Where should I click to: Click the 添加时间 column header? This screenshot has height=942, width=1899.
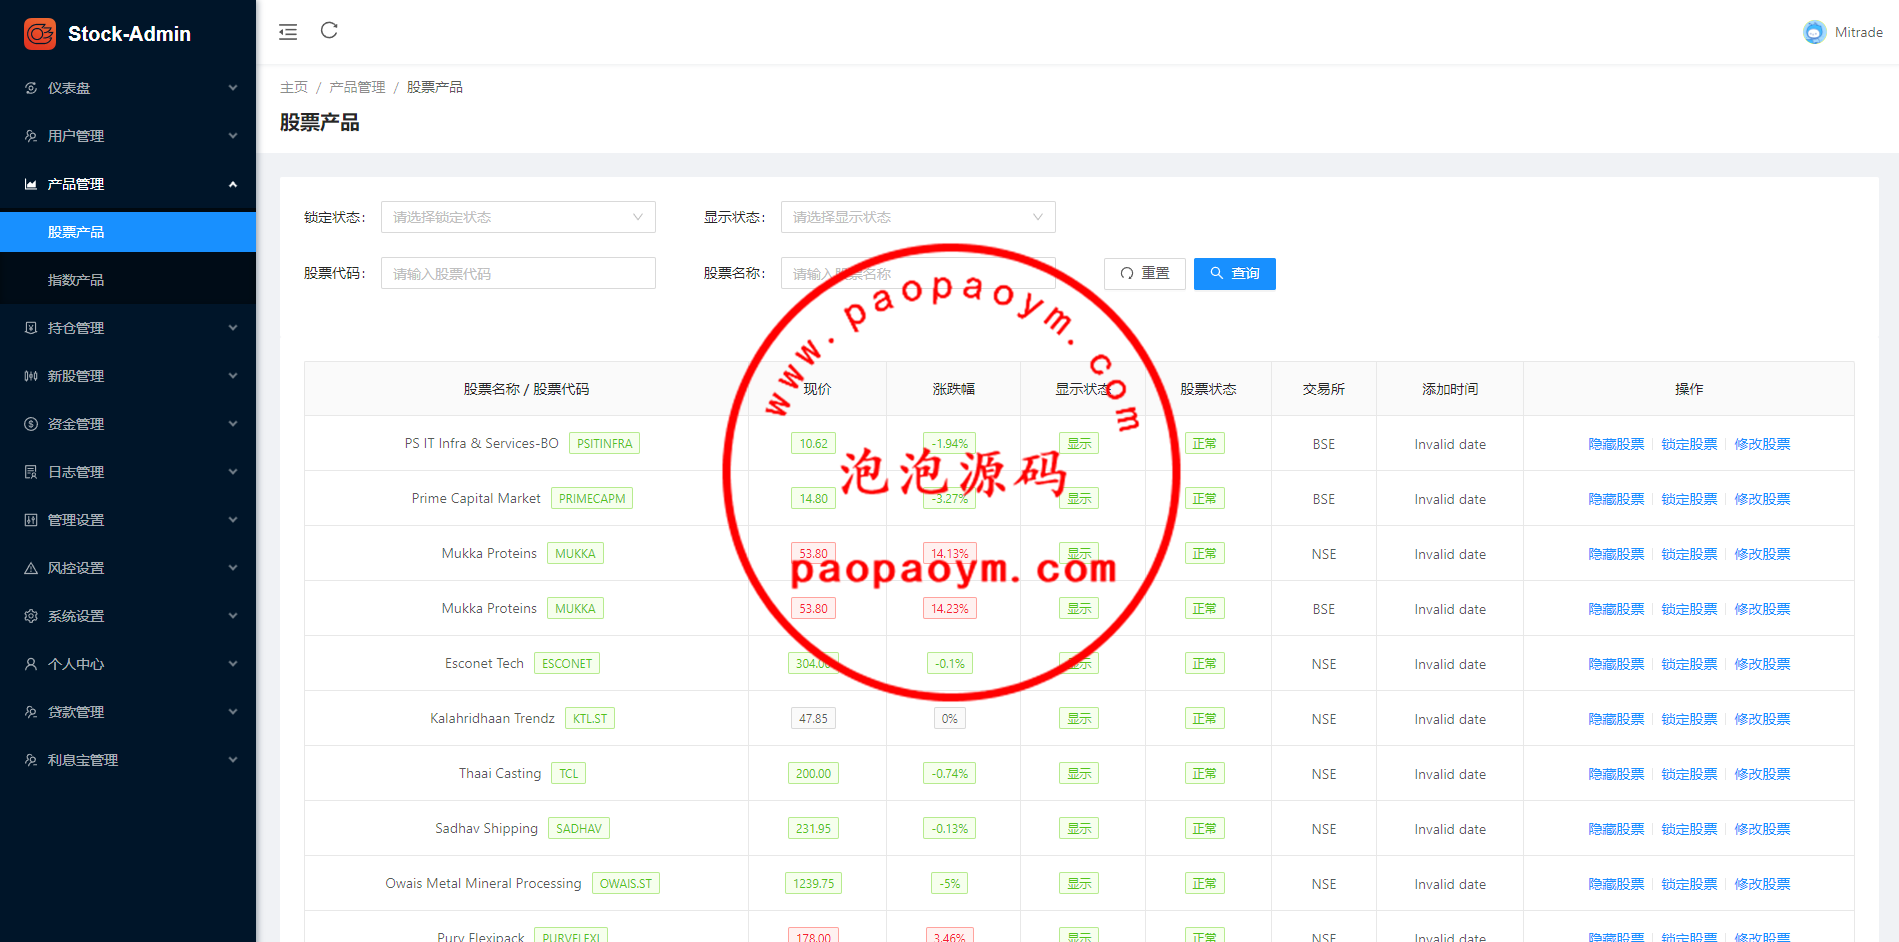[x=1450, y=389]
